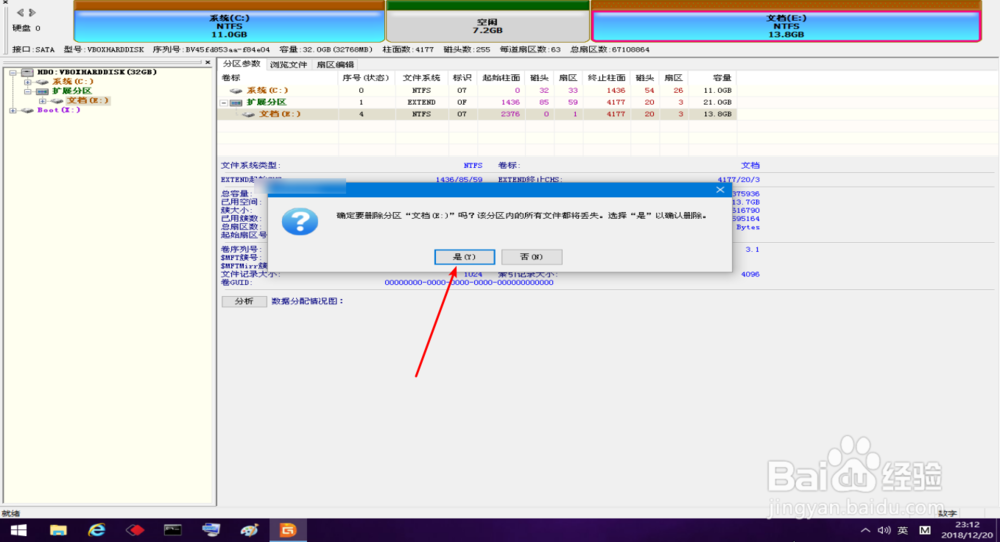This screenshot has height=542, width=1000.
Task: Click the Boot(X:) drive icon in tree
Action: (x=27, y=110)
